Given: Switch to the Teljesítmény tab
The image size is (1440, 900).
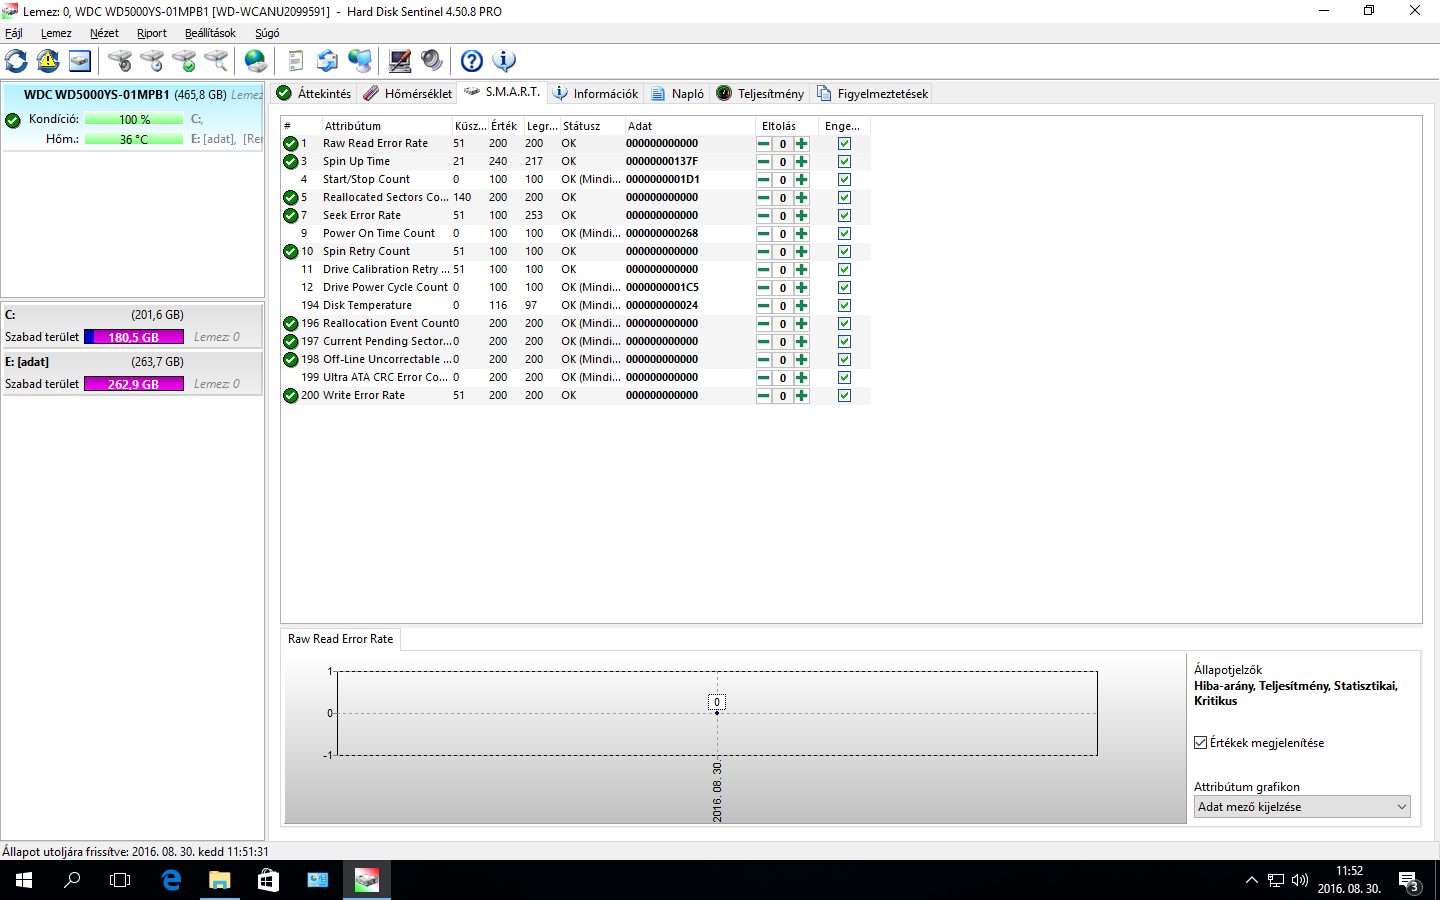Looking at the screenshot, I should point(761,94).
